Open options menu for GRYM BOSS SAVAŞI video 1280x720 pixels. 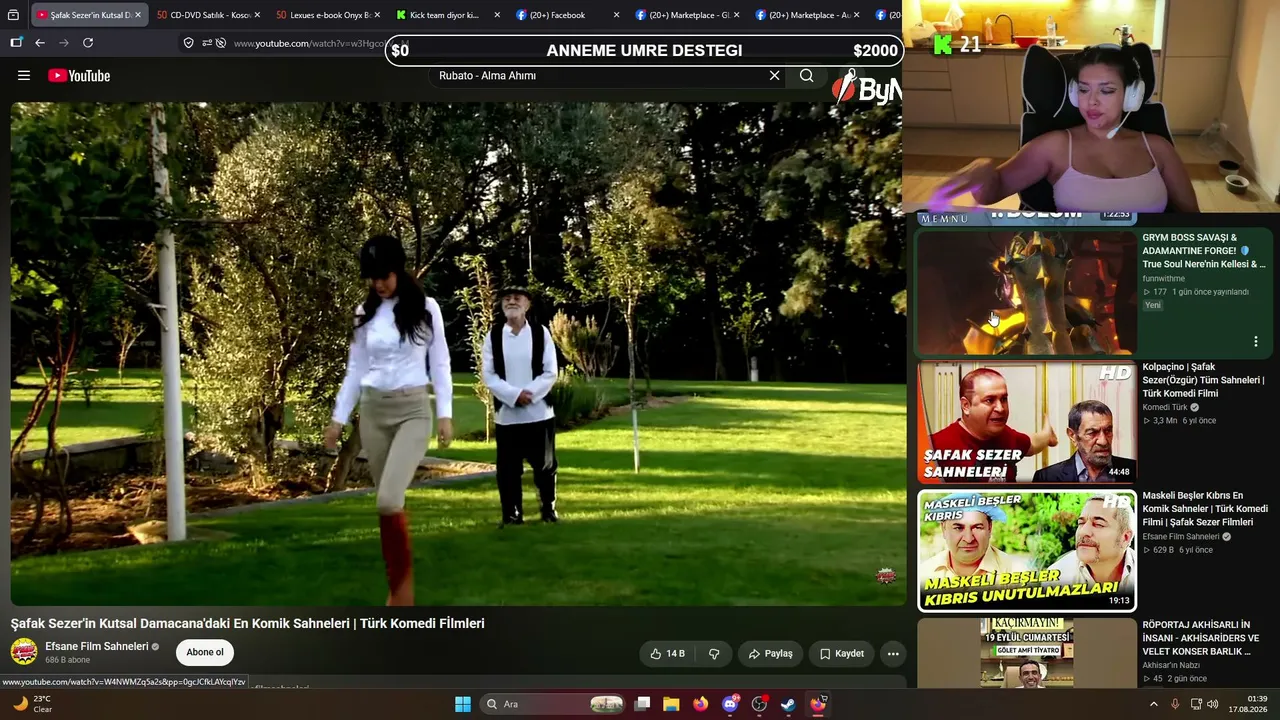click(x=1255, y=342)
